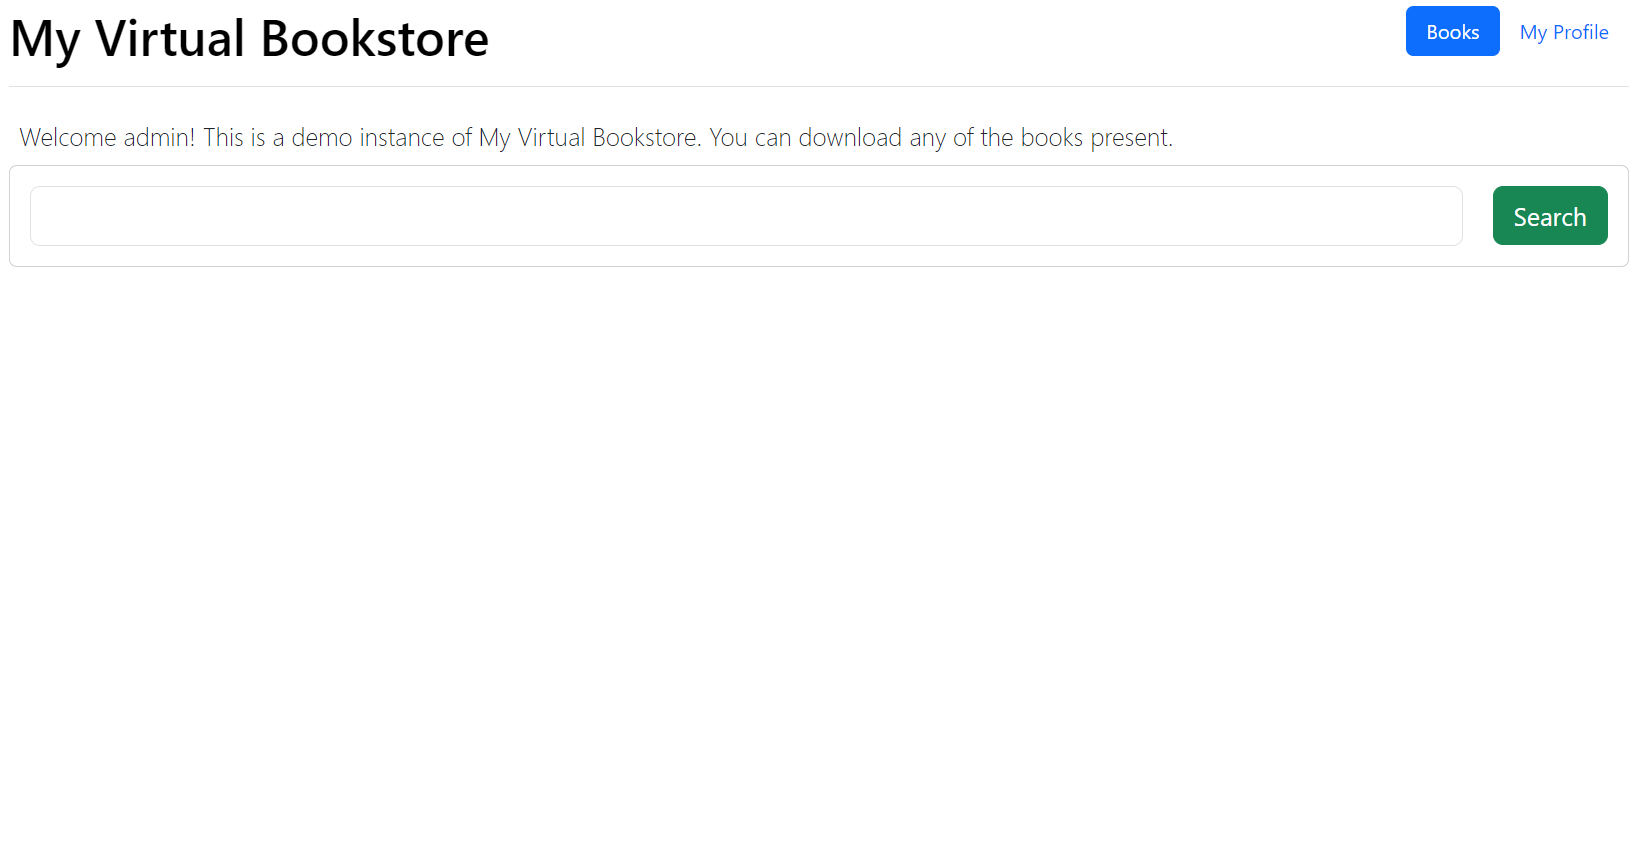Switch to the Books section

pos(1452,32)
